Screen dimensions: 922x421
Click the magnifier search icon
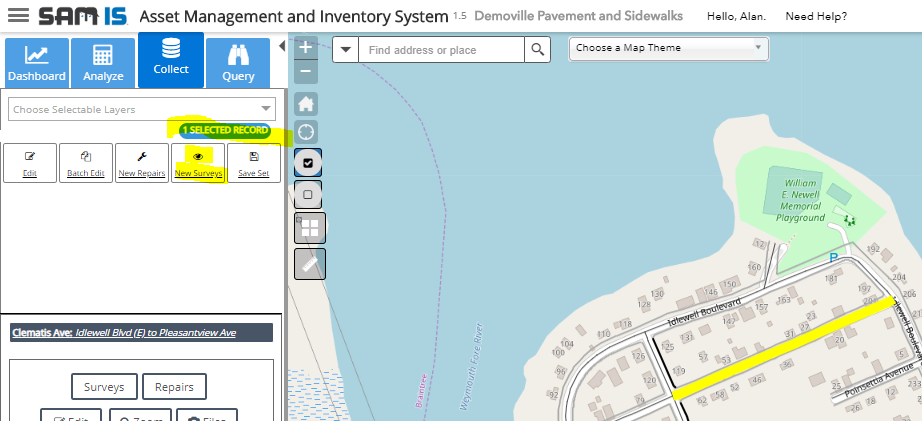pyautogui.click(x=538, y=50)
